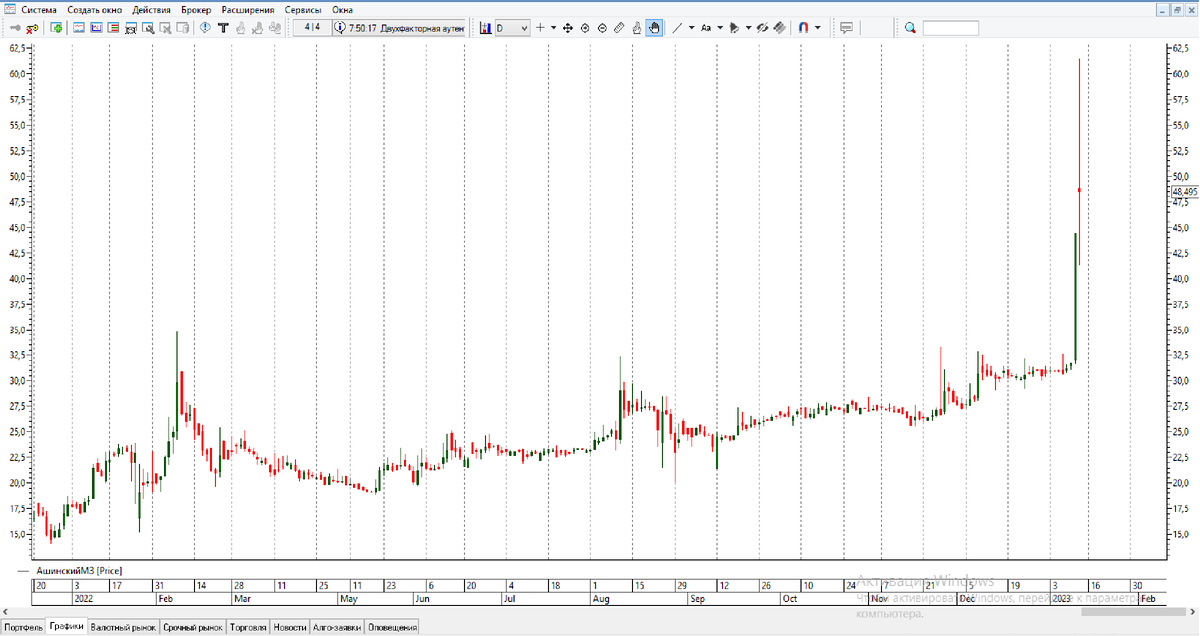Select the Aa text label tool

706,28
